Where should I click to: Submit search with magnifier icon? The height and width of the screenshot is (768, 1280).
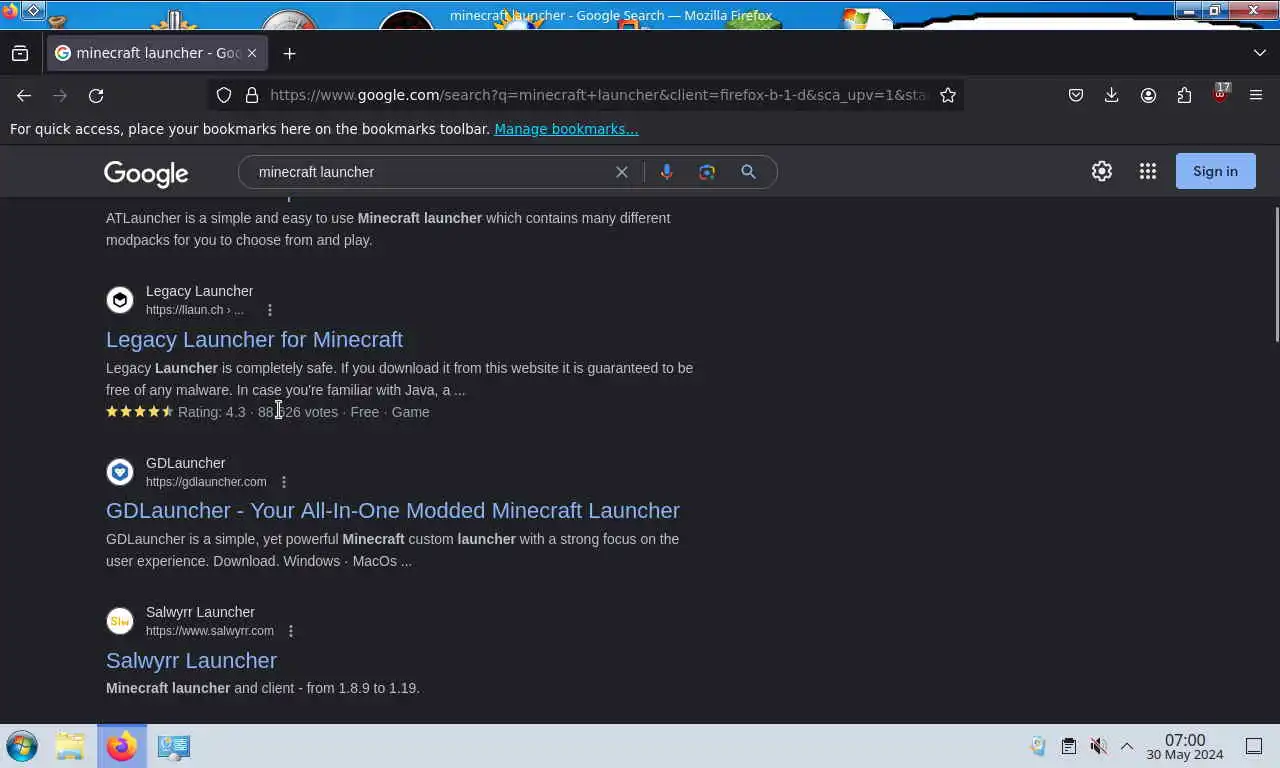[748, 172]
